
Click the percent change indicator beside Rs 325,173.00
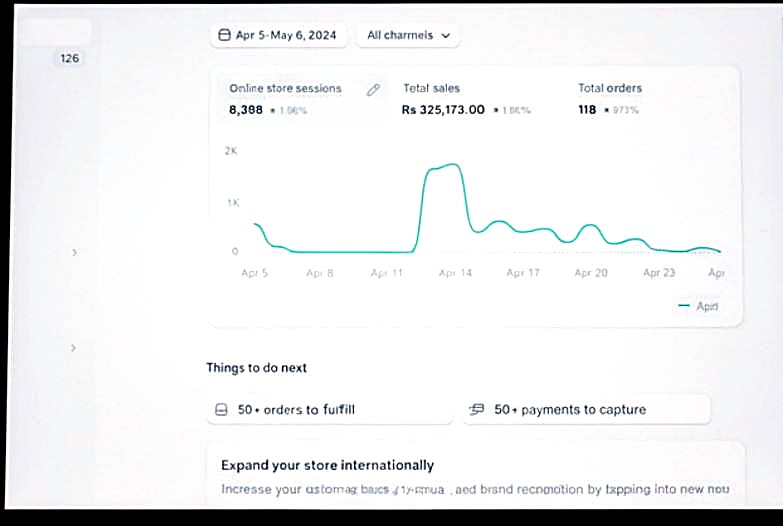pyautogui.click(x=514, y=110)
